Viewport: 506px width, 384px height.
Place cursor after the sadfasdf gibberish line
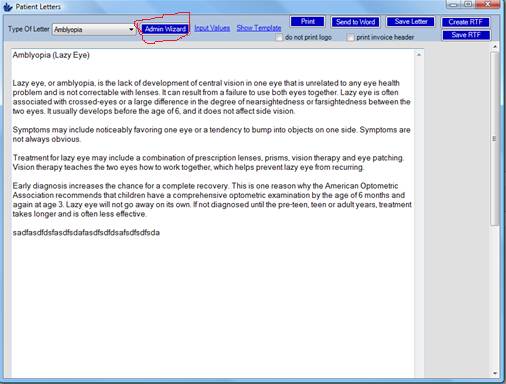point(160,233)
